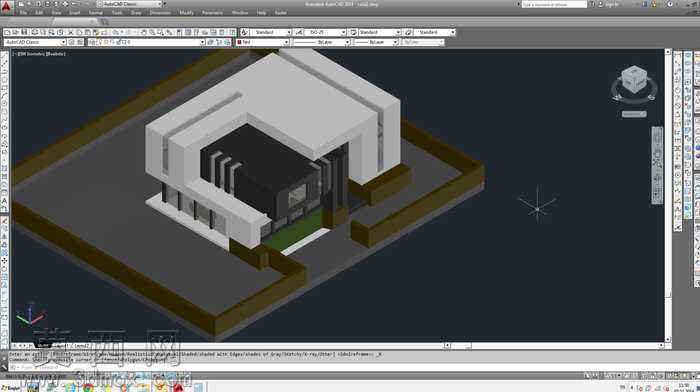
Task: Open the Dimension Style manager icon
Action: (299, 32)
